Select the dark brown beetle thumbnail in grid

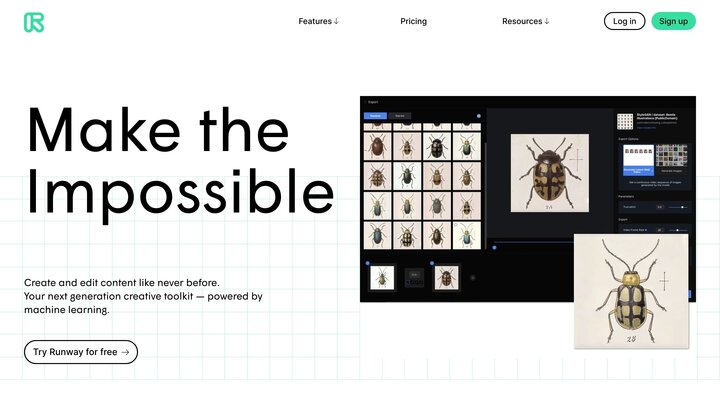click(x=377, y=148)
